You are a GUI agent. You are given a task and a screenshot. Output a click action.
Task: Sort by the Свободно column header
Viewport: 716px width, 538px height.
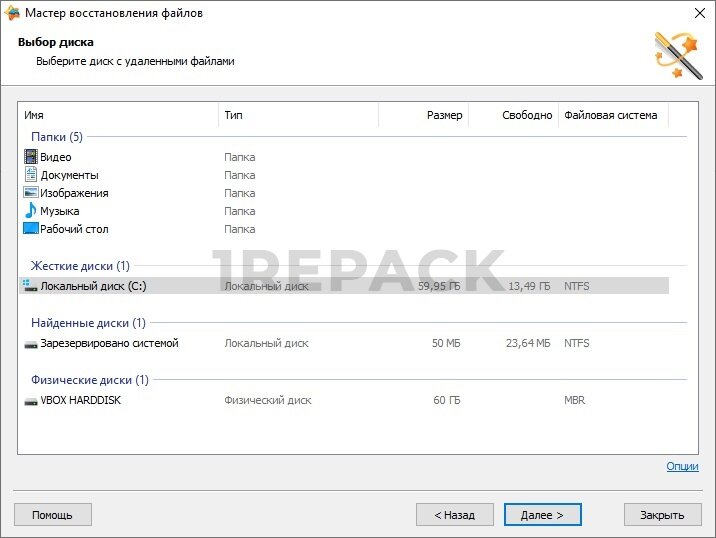point(513,115)
